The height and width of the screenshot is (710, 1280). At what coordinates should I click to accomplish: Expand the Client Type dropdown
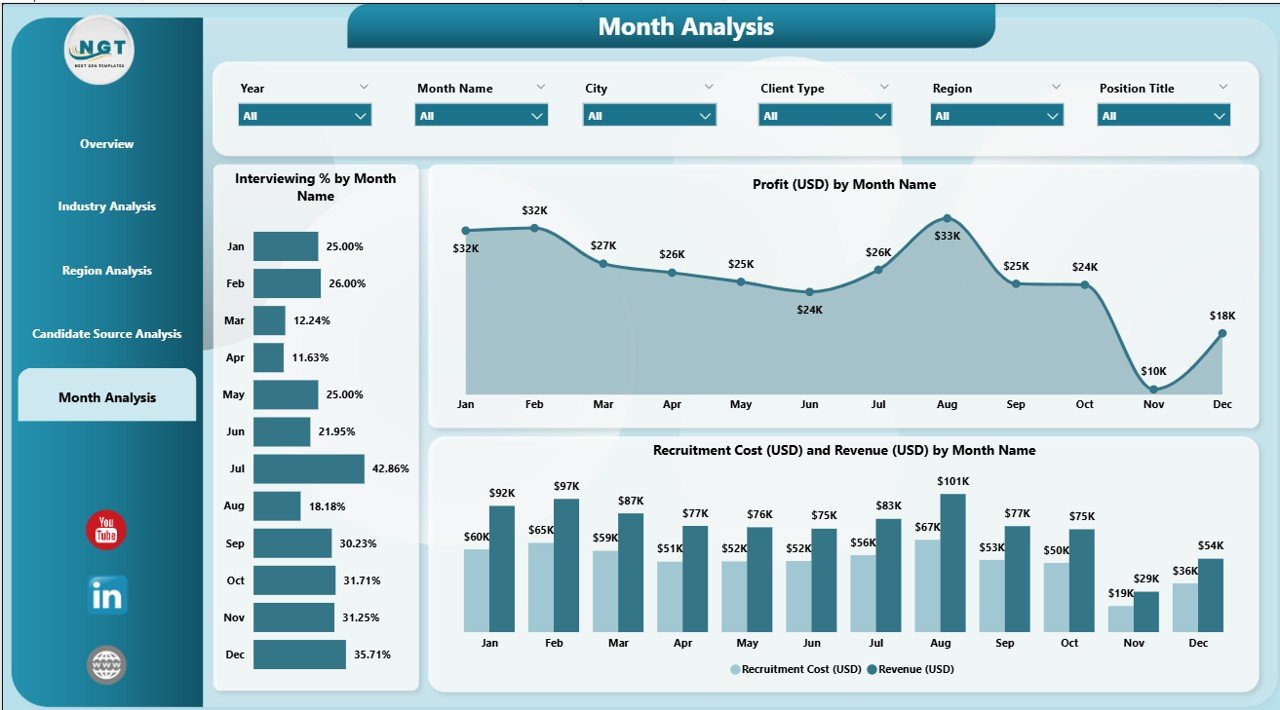tap(824, 115)
